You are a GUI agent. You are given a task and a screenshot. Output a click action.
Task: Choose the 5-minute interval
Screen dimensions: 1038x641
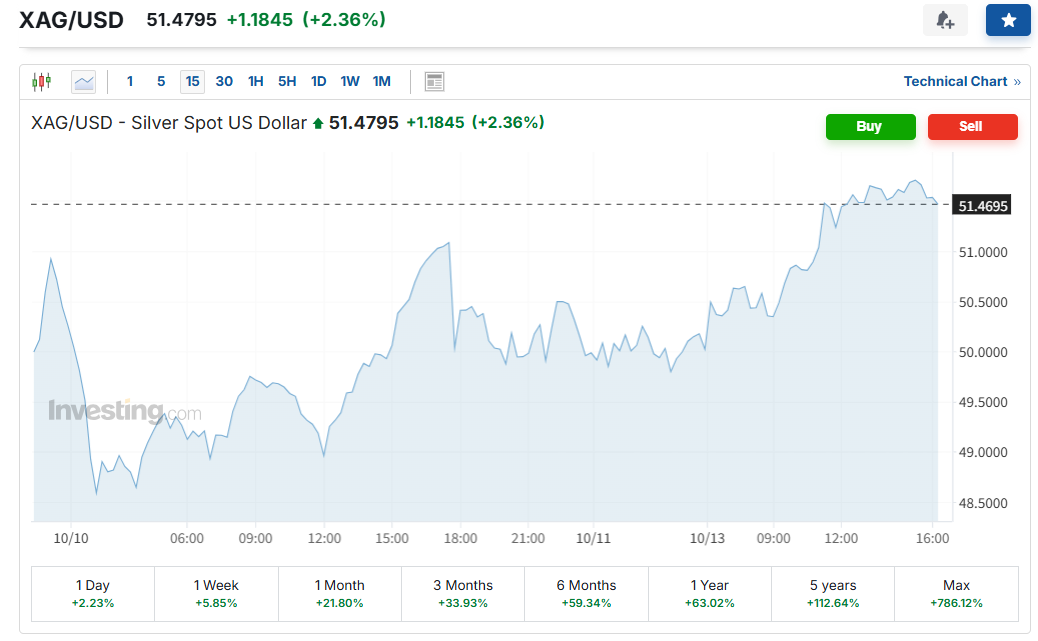[161, 82]
